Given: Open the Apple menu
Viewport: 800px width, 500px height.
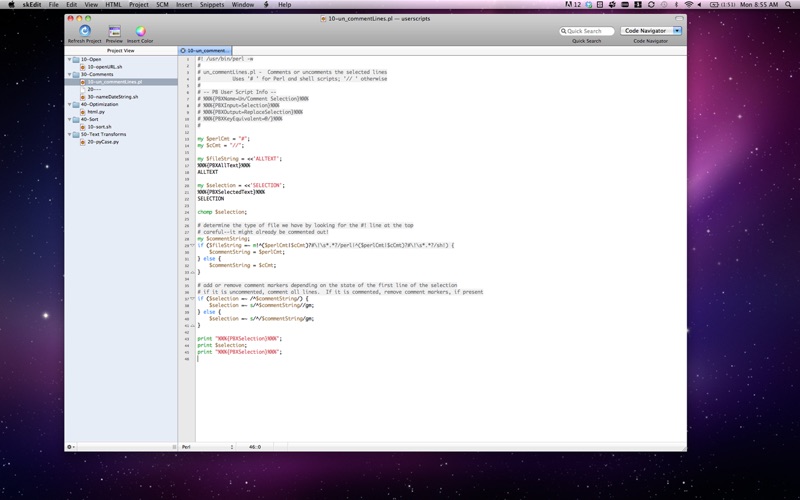Looking at the screenshot, I should (x=11, y=5).
